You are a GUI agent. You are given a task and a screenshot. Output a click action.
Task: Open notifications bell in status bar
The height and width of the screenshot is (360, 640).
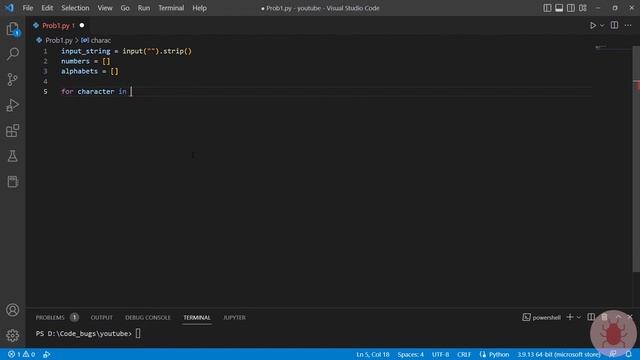tap(629, 354)
